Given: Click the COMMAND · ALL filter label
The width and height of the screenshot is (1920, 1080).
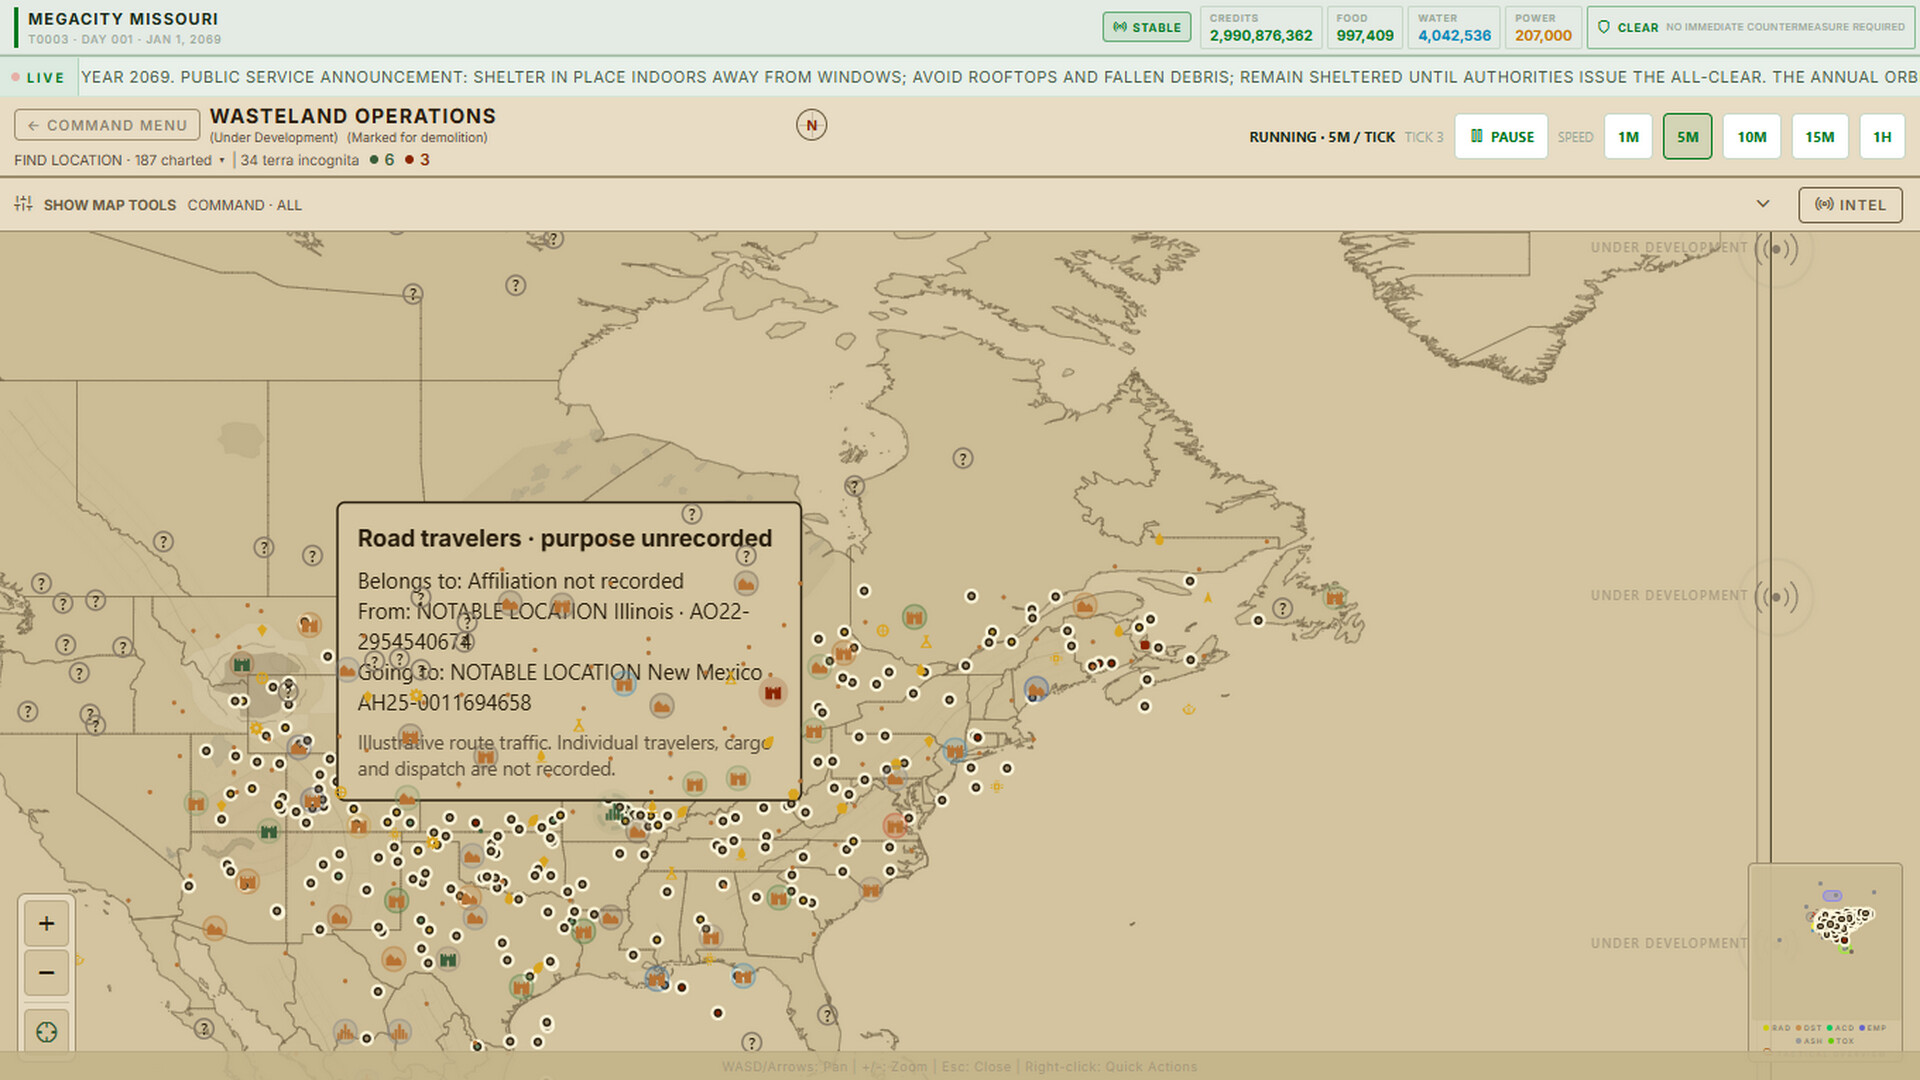Looking at the screenshot, I should point(244,205).
